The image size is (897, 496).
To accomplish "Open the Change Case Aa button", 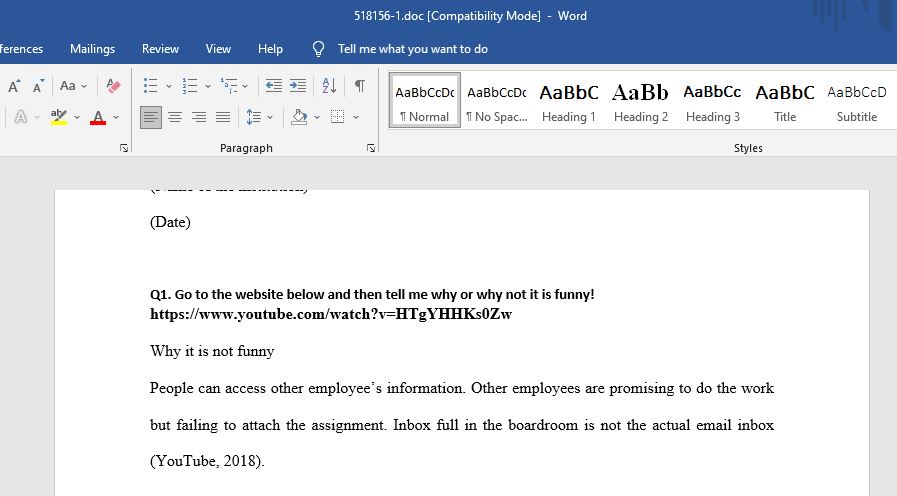I will (x=68, y=86).
